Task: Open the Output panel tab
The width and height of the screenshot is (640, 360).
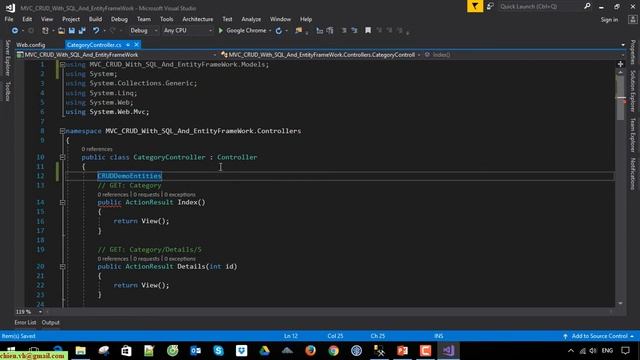Action: pos(51,322)
